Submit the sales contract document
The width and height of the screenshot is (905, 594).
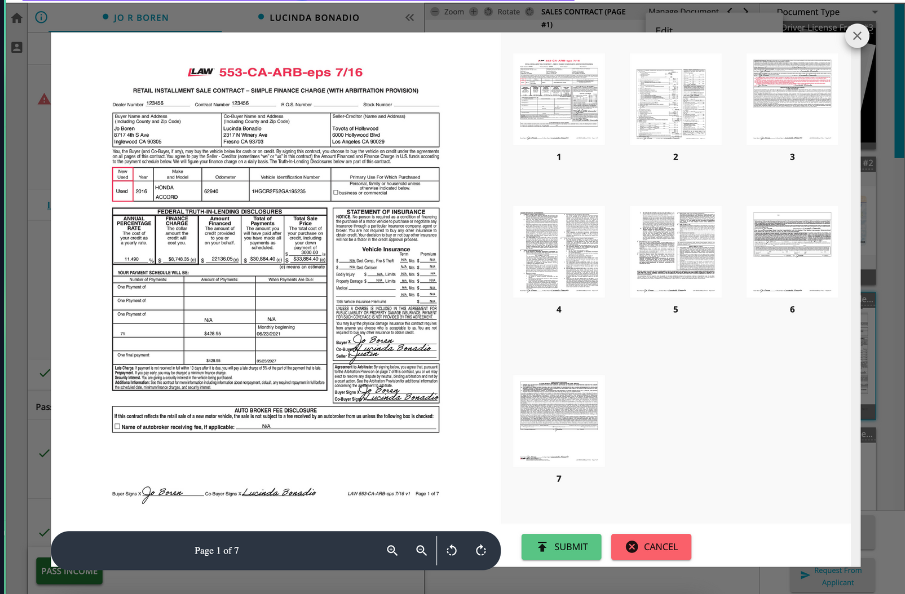coord(560,546)
